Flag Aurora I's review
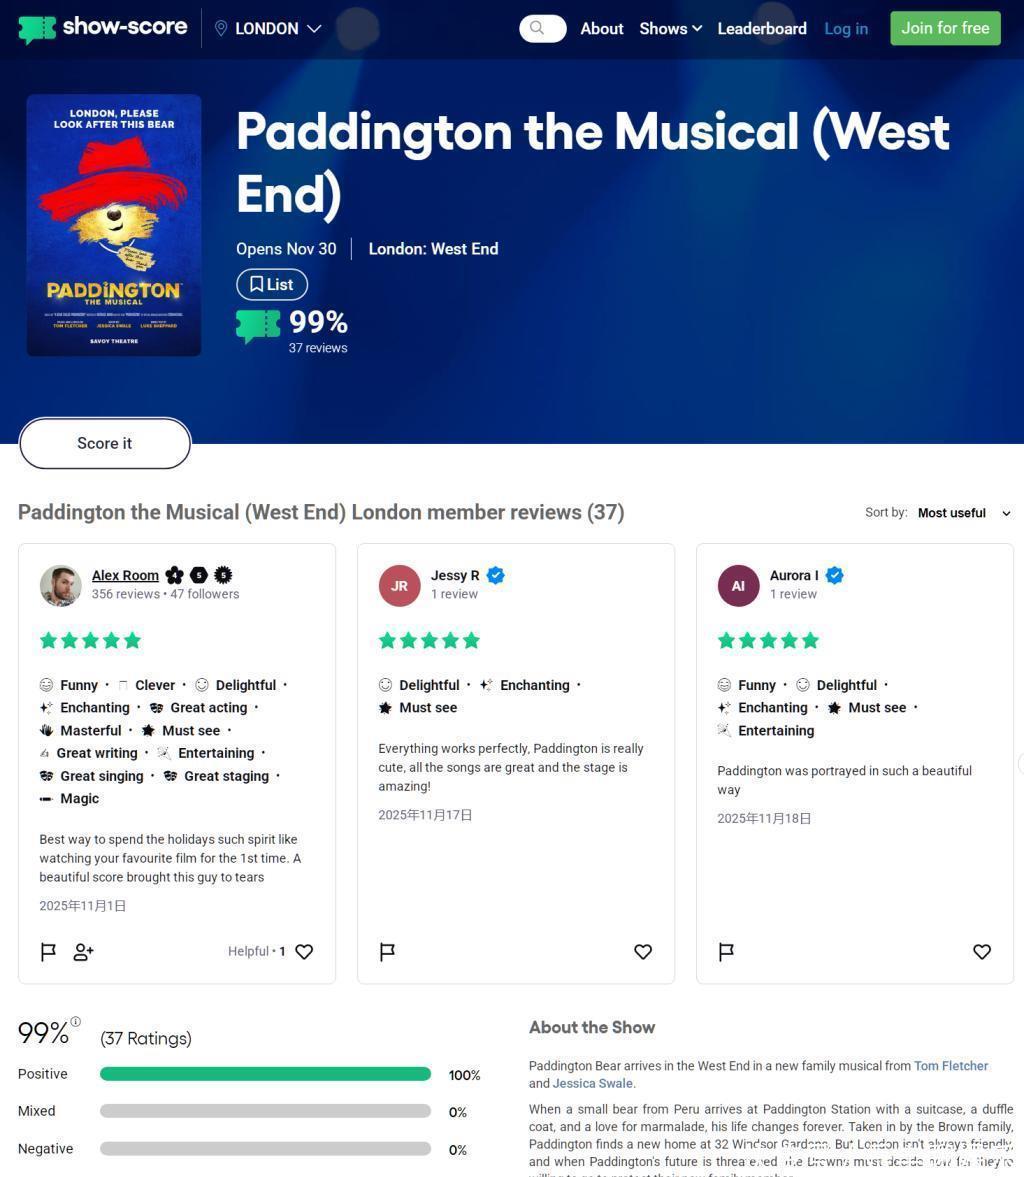1024x1177 pixels. coord(726,952)
